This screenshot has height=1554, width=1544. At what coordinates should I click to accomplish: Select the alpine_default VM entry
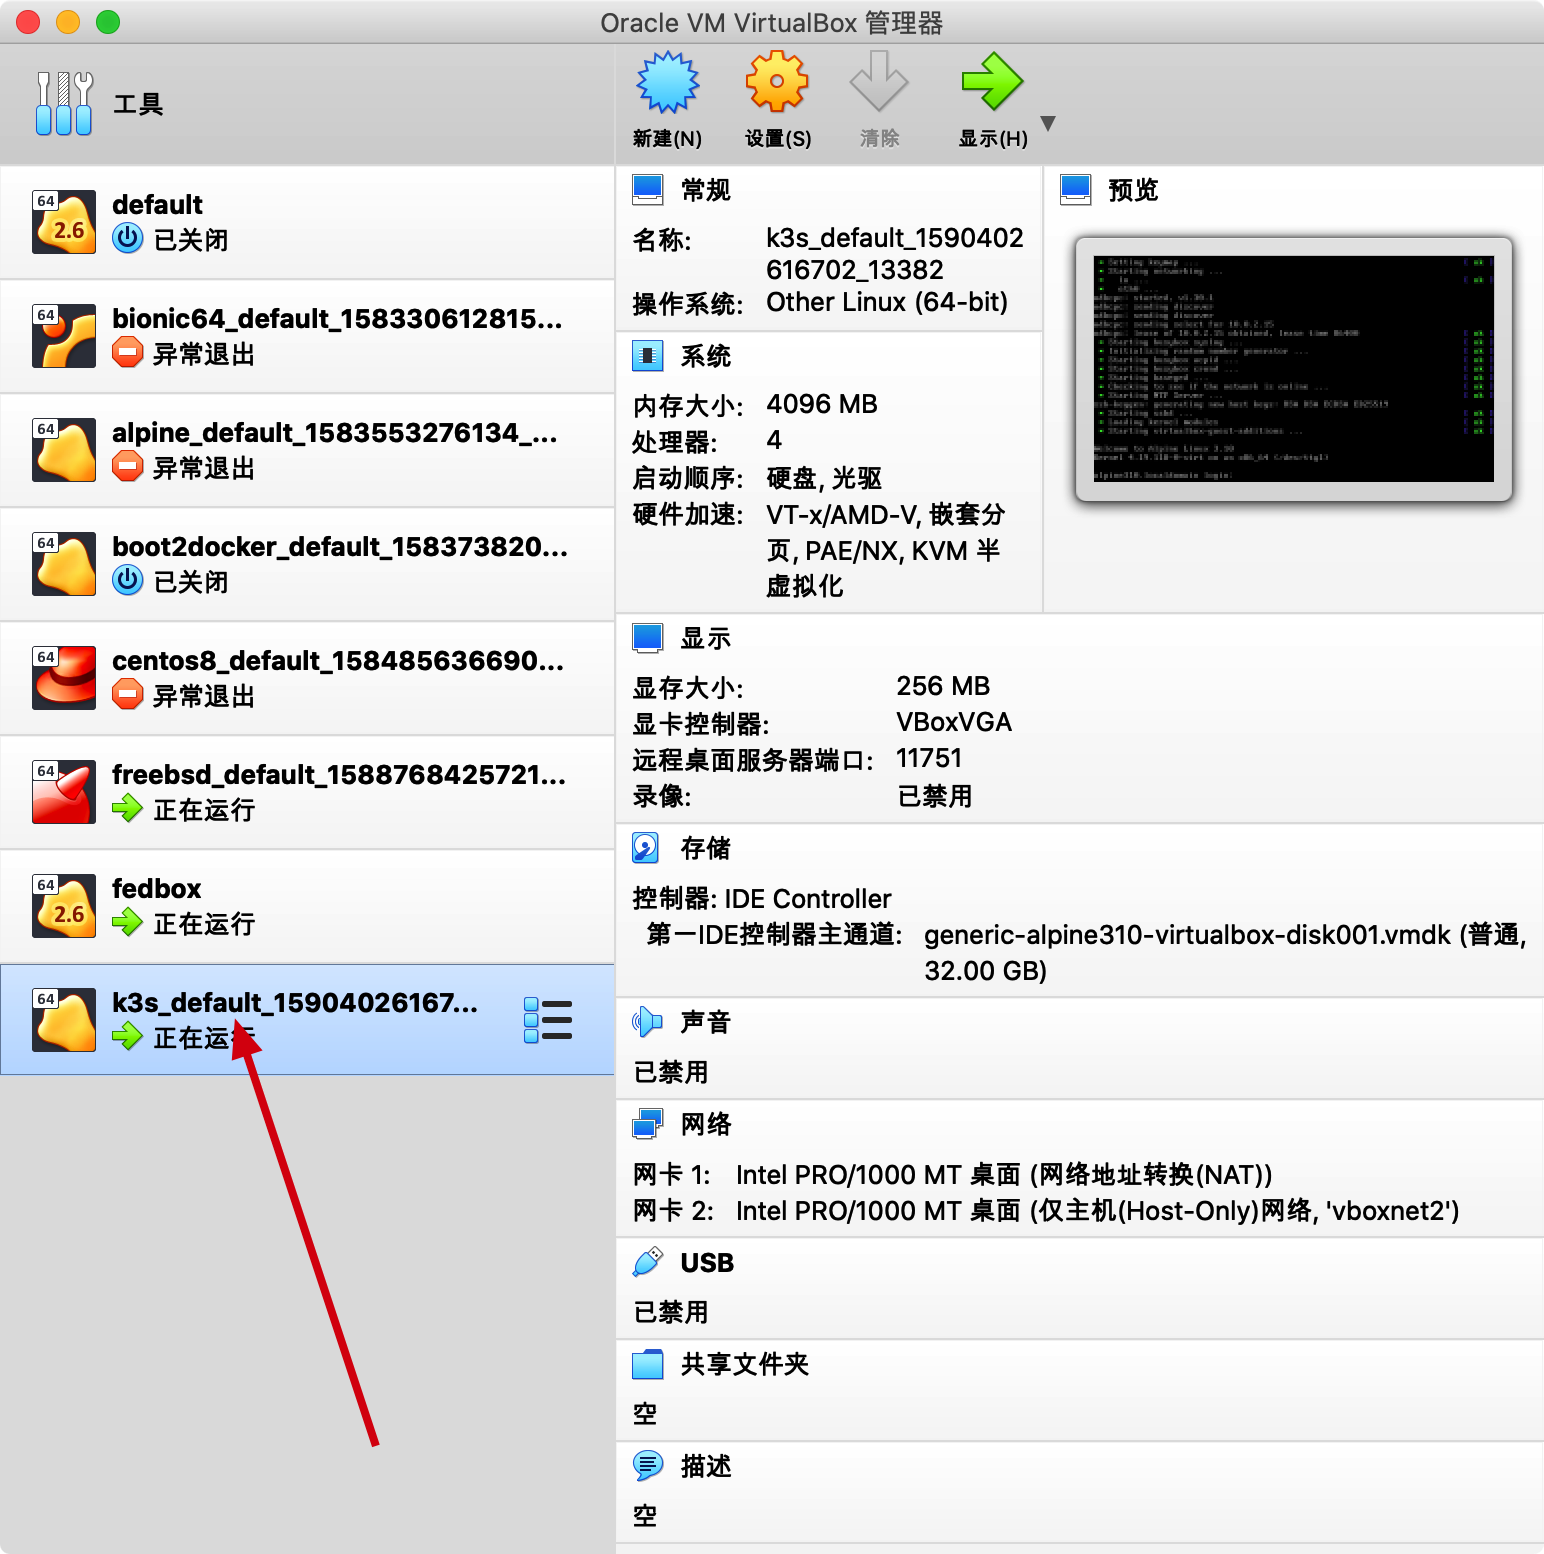point(307,450)
